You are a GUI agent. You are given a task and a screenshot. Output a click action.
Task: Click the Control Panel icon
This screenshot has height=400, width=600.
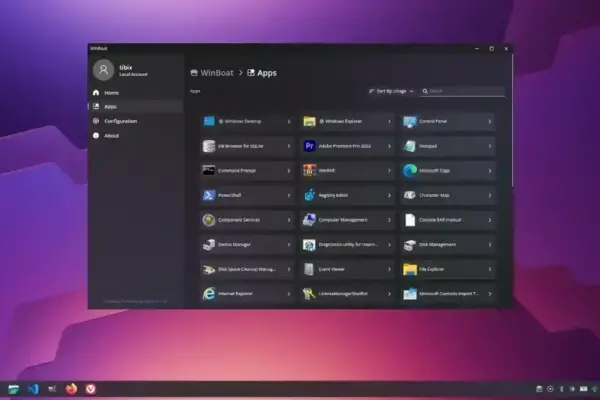(410, 121)
